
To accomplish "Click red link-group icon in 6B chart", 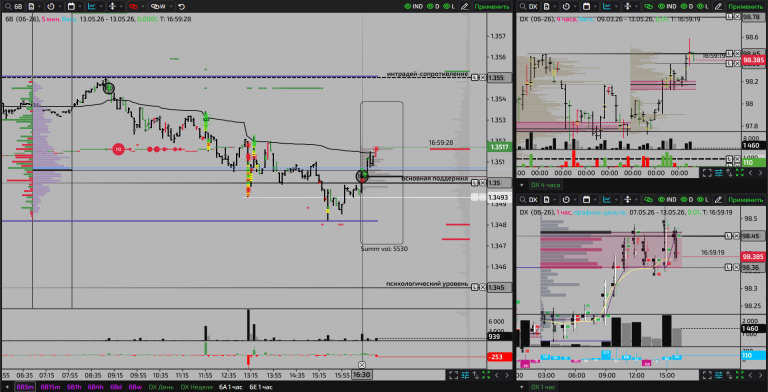I will (133, 6).
